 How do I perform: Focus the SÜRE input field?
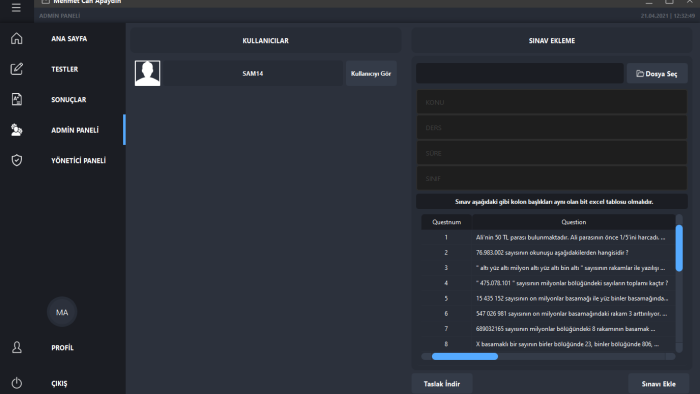click(552, 153)
